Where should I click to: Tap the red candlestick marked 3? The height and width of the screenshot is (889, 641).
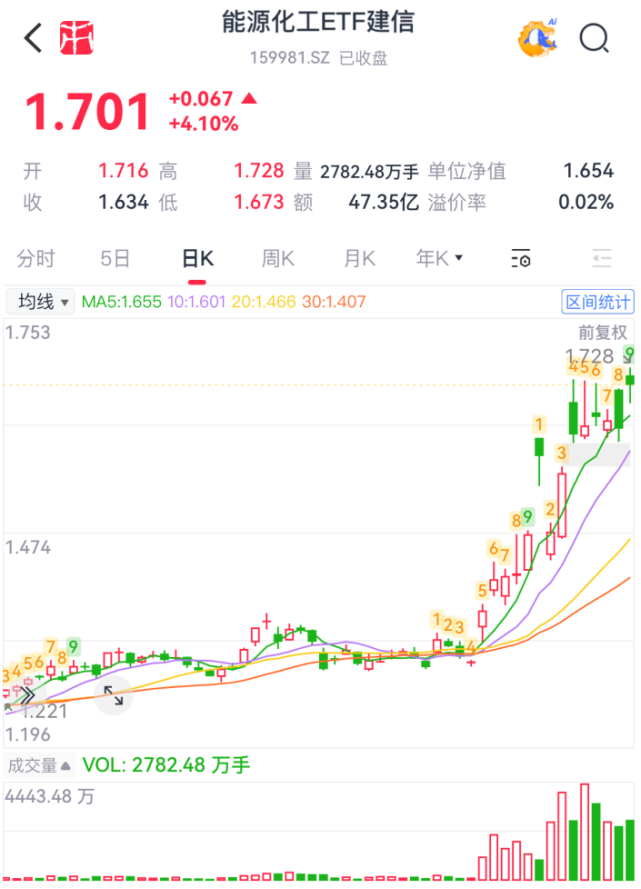(562, 505)
